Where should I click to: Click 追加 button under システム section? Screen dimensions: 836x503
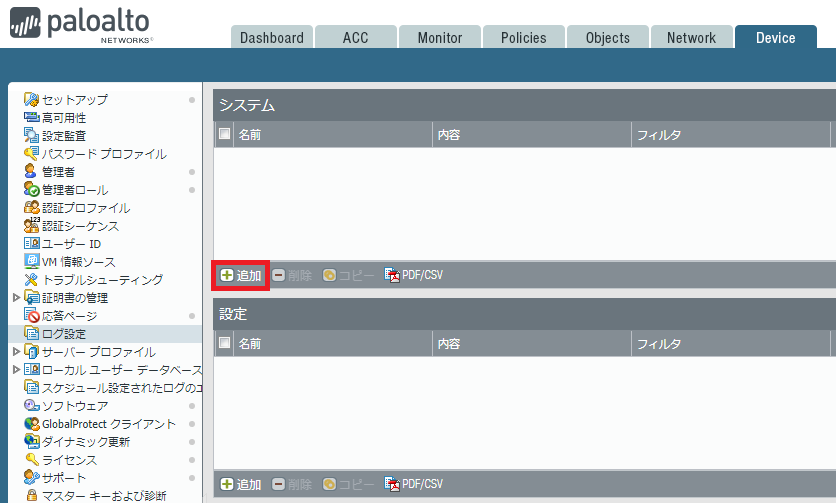pyautogui.click(x=241, y=275)
